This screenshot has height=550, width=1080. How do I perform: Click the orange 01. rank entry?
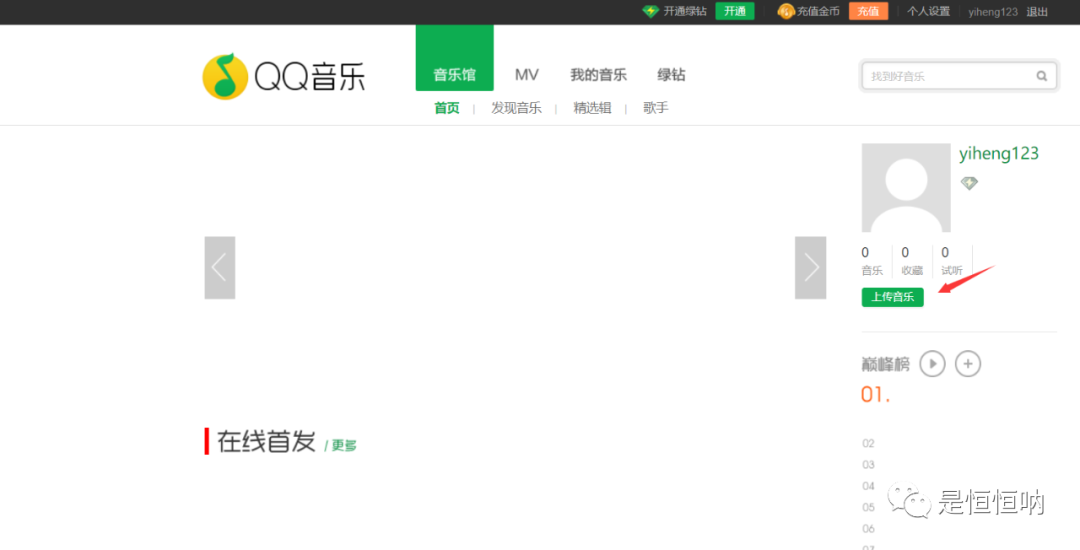(875, 394)
